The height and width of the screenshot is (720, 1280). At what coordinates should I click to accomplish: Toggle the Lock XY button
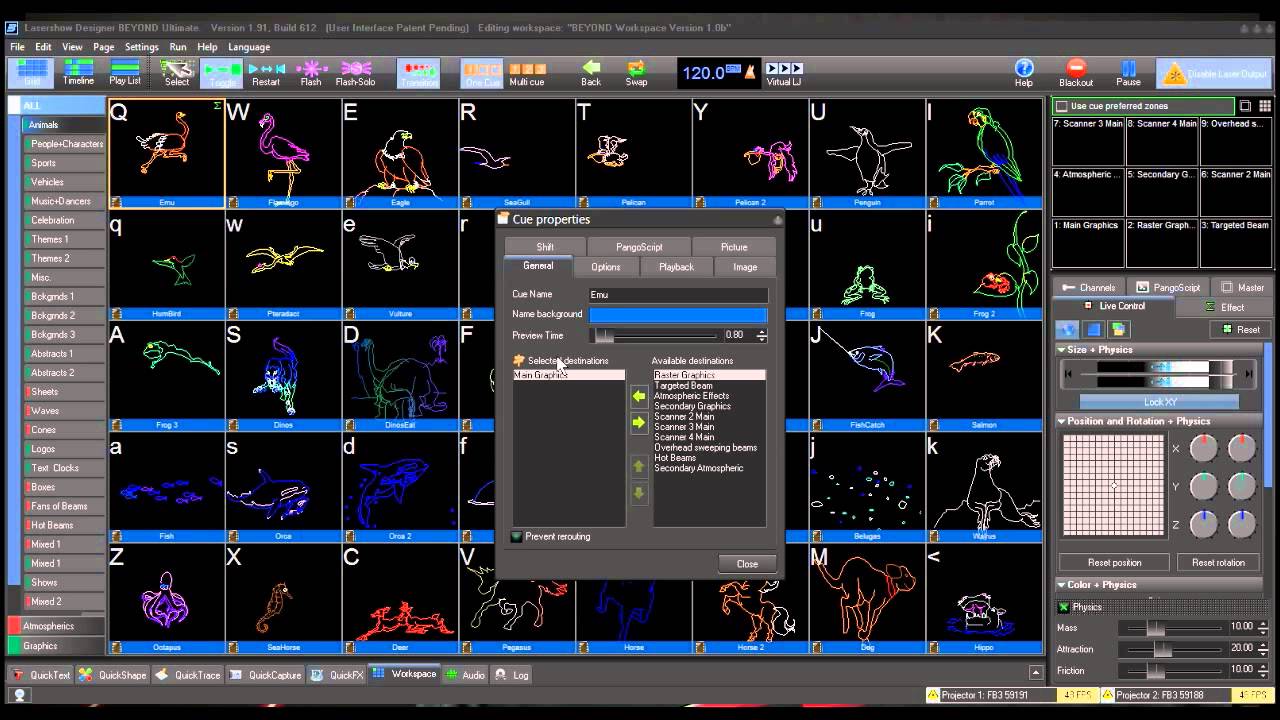point(1160,402)
